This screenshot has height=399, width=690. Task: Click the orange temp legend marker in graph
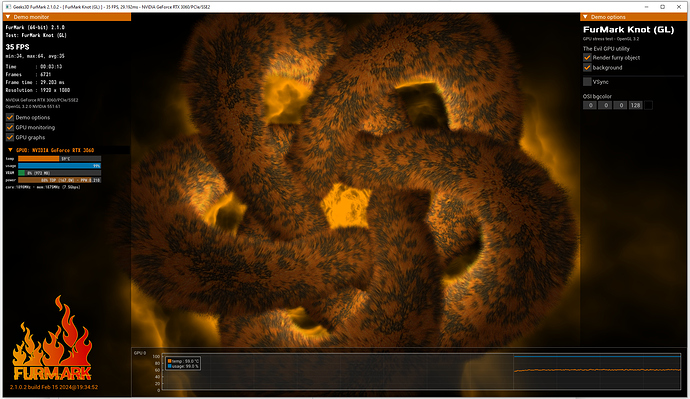point(169,361)
